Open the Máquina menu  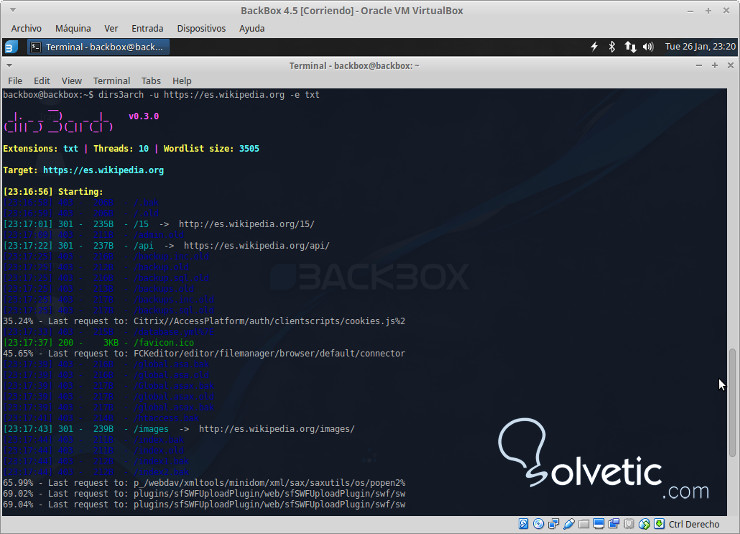pos(73,28)
